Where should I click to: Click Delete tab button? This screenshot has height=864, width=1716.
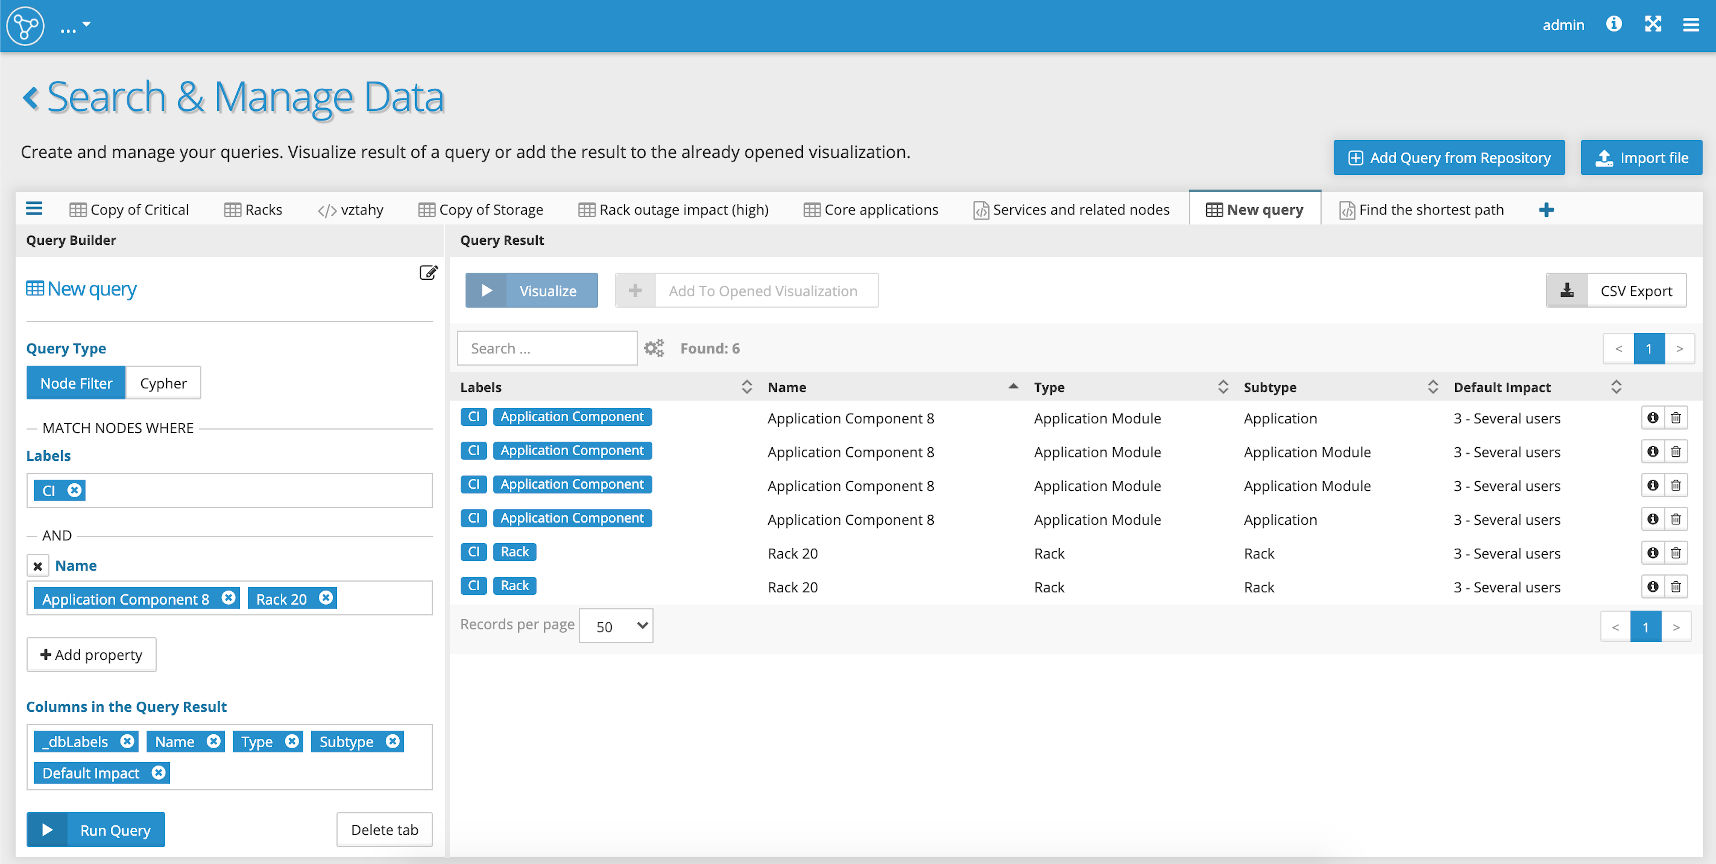tap(384, 830)
